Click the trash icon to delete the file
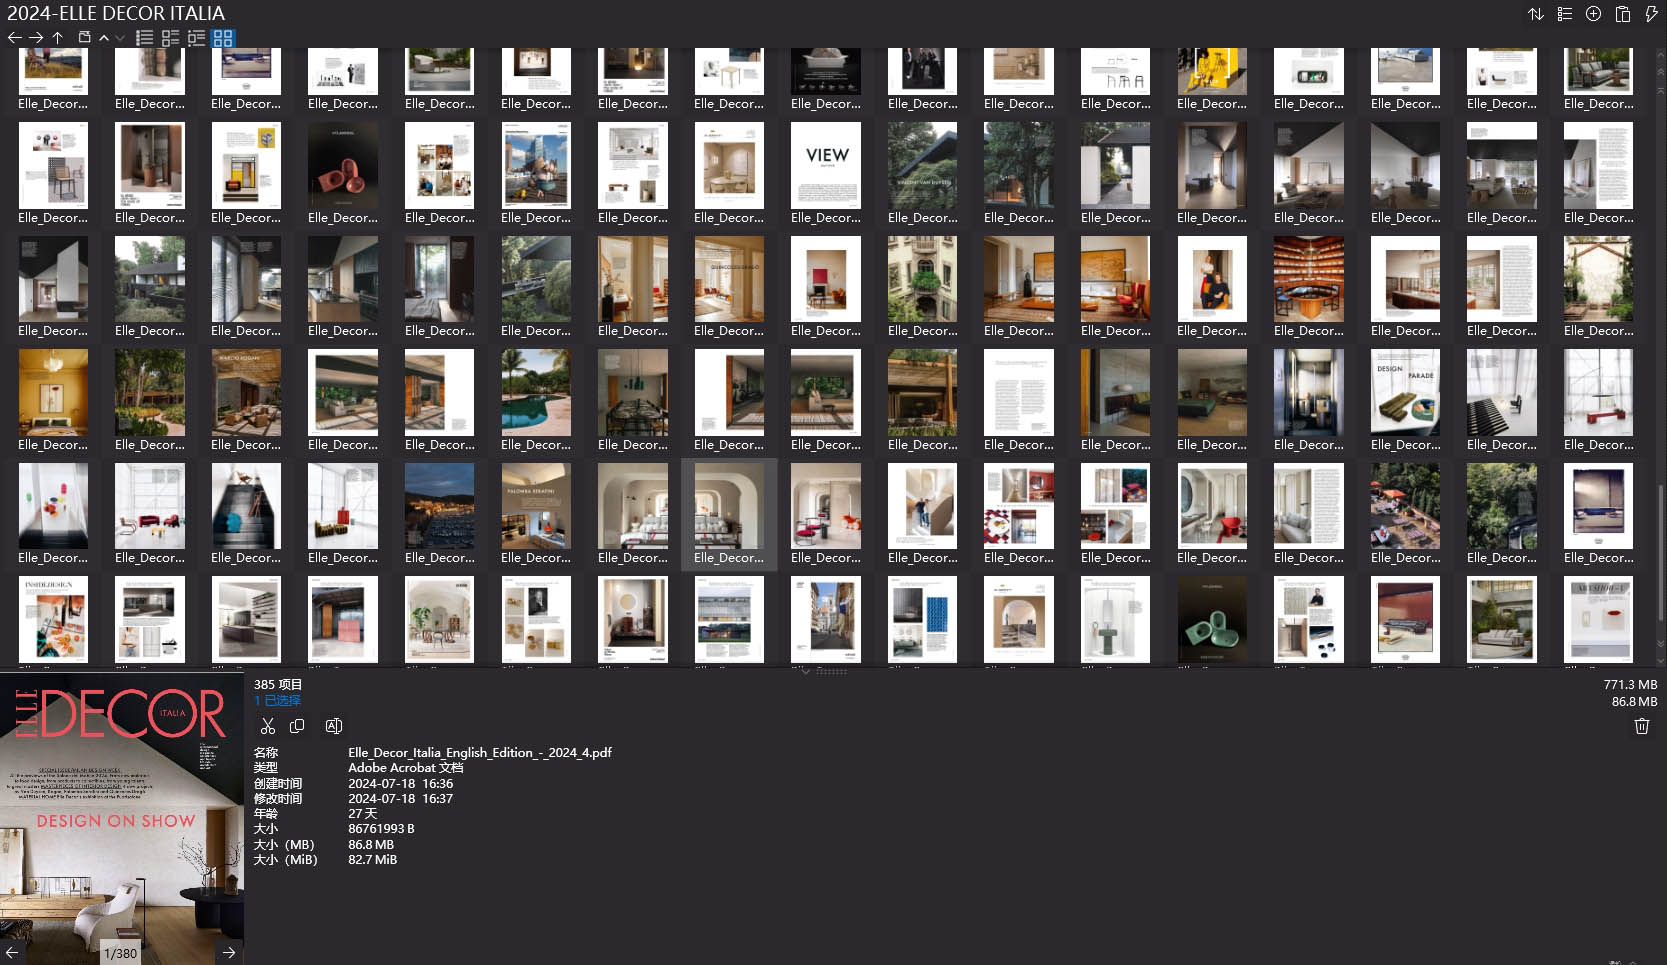The width and height of the screenshot is (1667, 965). (x=1641, y=726)
